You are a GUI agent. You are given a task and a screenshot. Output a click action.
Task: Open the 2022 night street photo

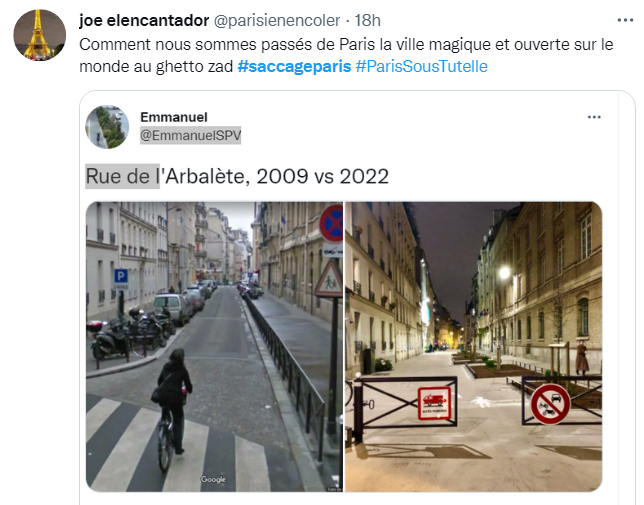tap(473, 347)
